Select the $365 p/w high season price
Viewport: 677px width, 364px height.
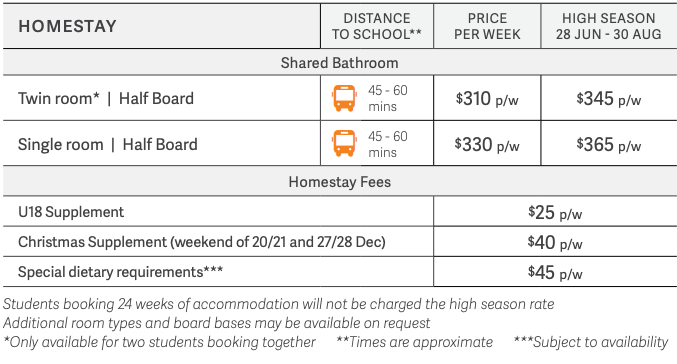point(608,145)
